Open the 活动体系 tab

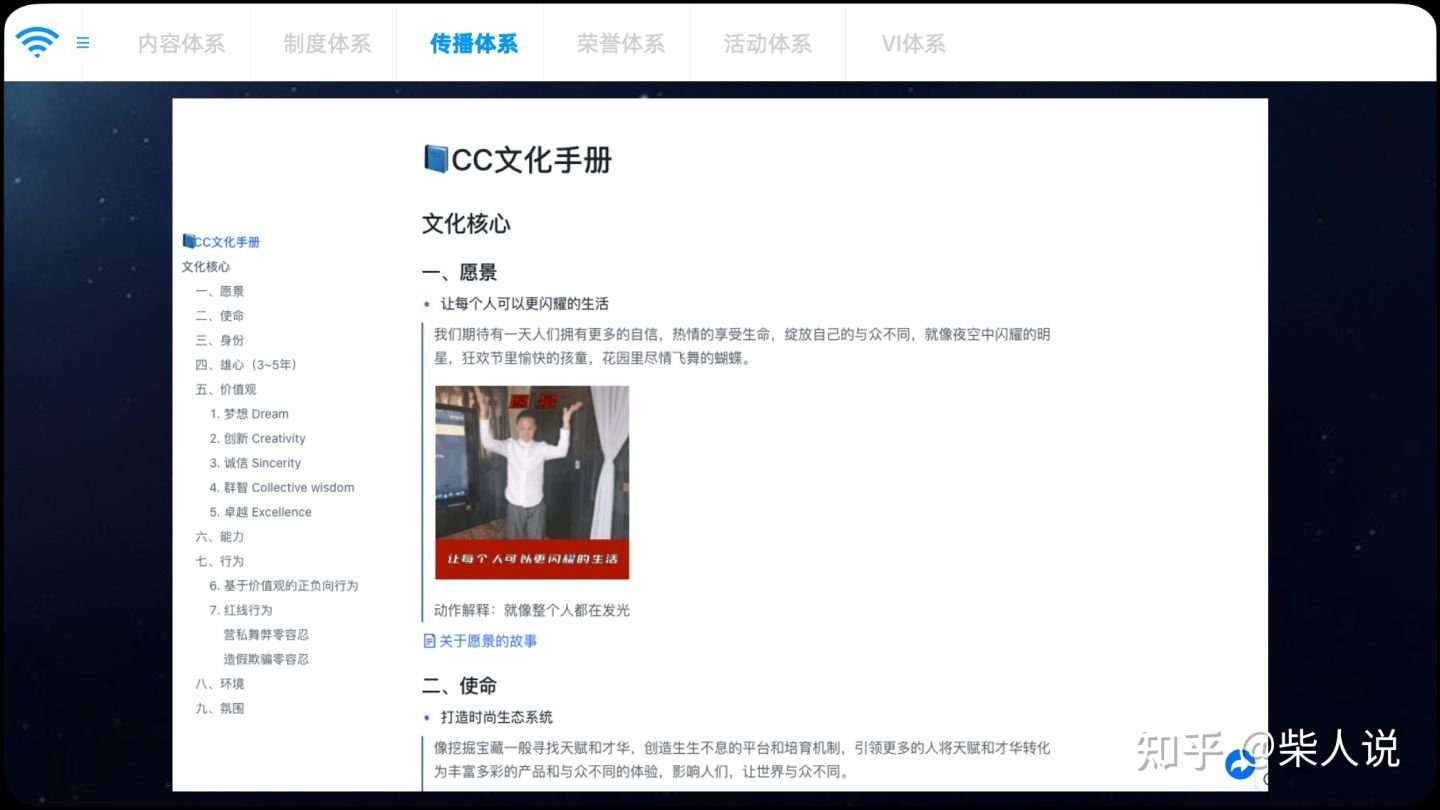pos(767,43)
